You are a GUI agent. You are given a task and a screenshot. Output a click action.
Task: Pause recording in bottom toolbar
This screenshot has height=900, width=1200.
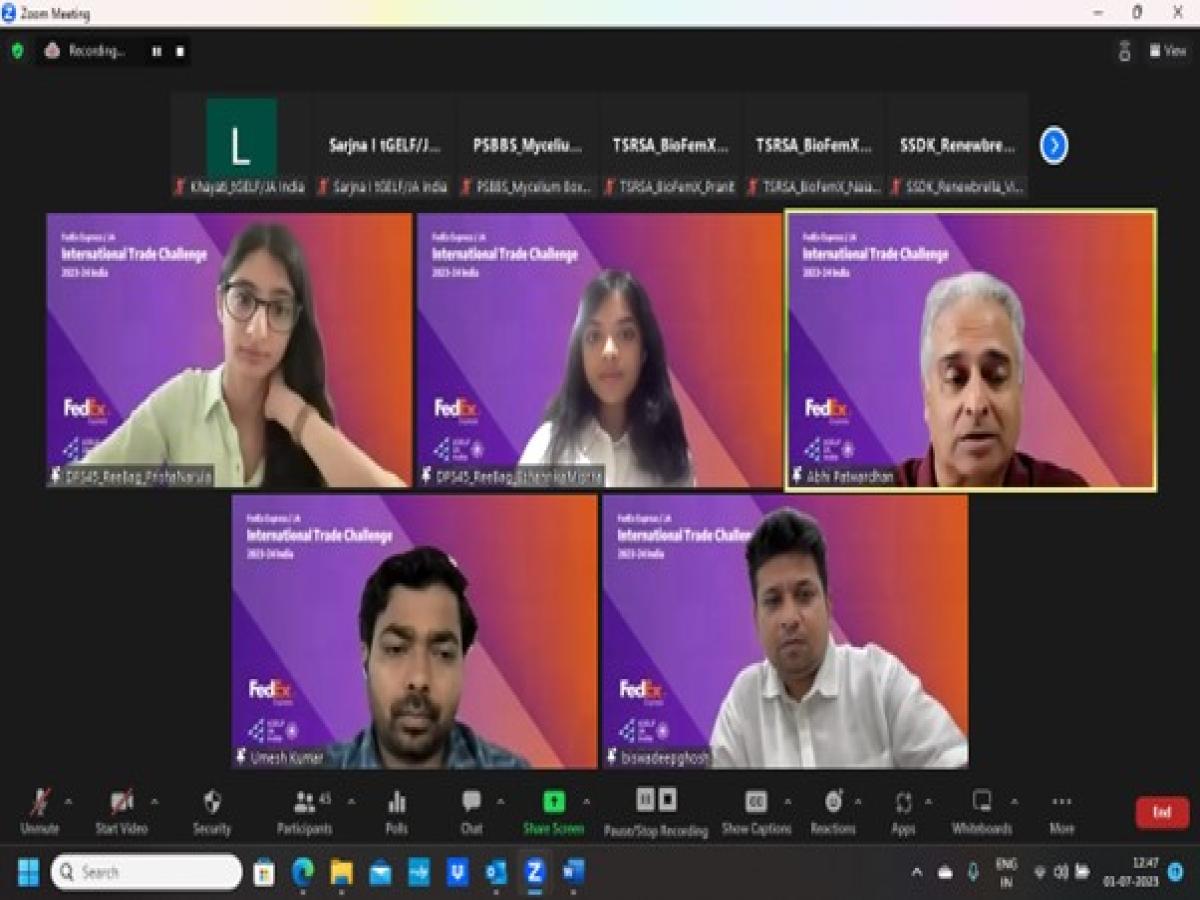click(645, 799)
